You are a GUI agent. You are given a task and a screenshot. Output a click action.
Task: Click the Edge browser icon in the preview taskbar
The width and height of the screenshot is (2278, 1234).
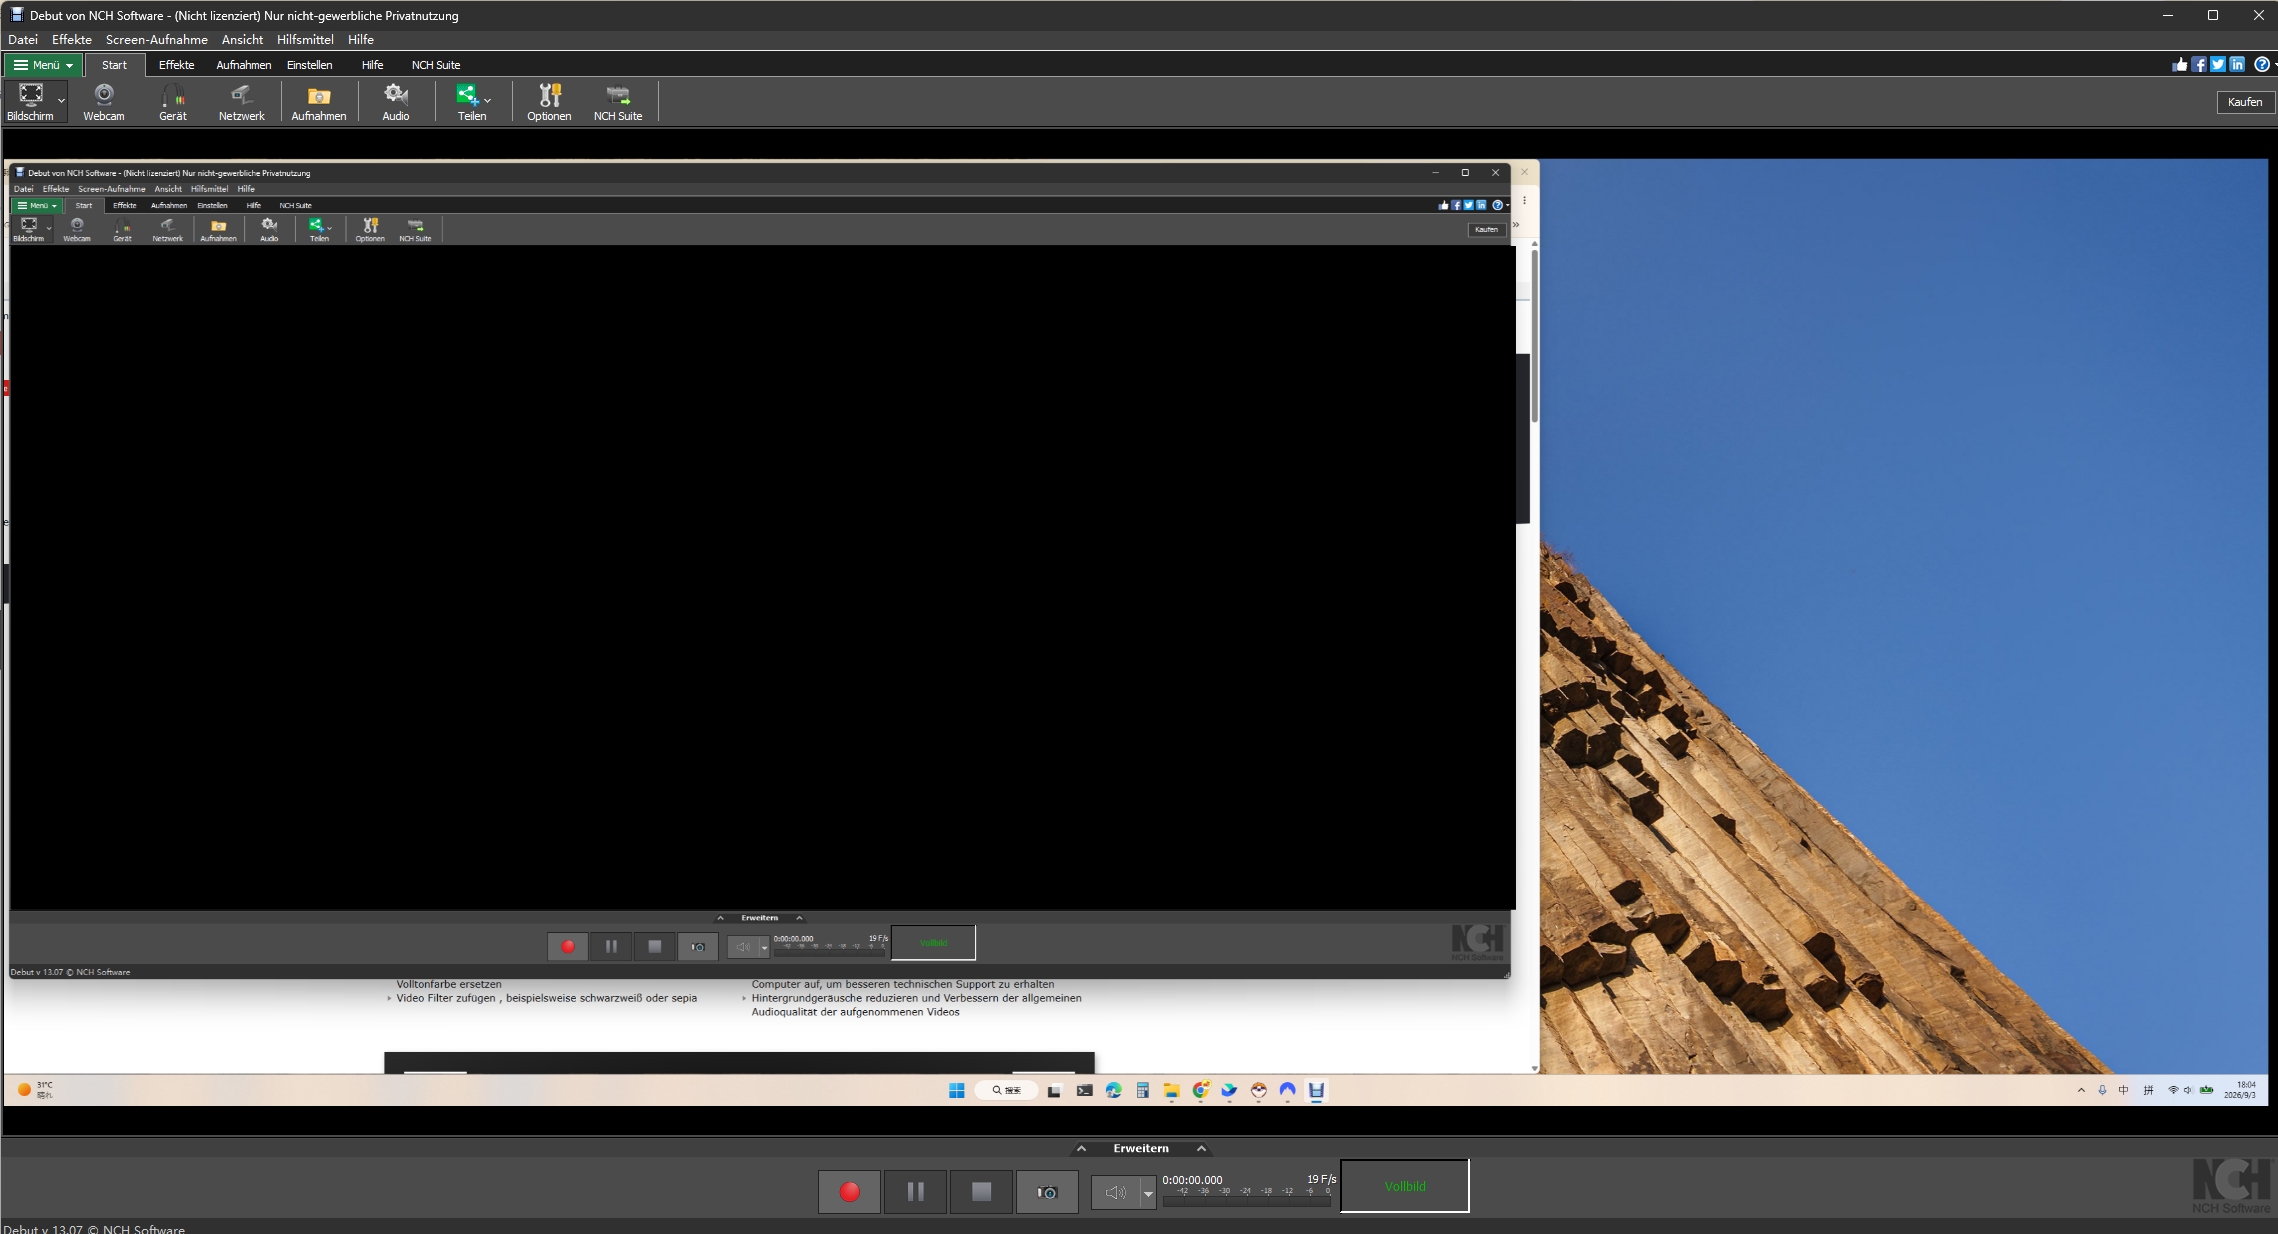click(x=1113, y=1090)
